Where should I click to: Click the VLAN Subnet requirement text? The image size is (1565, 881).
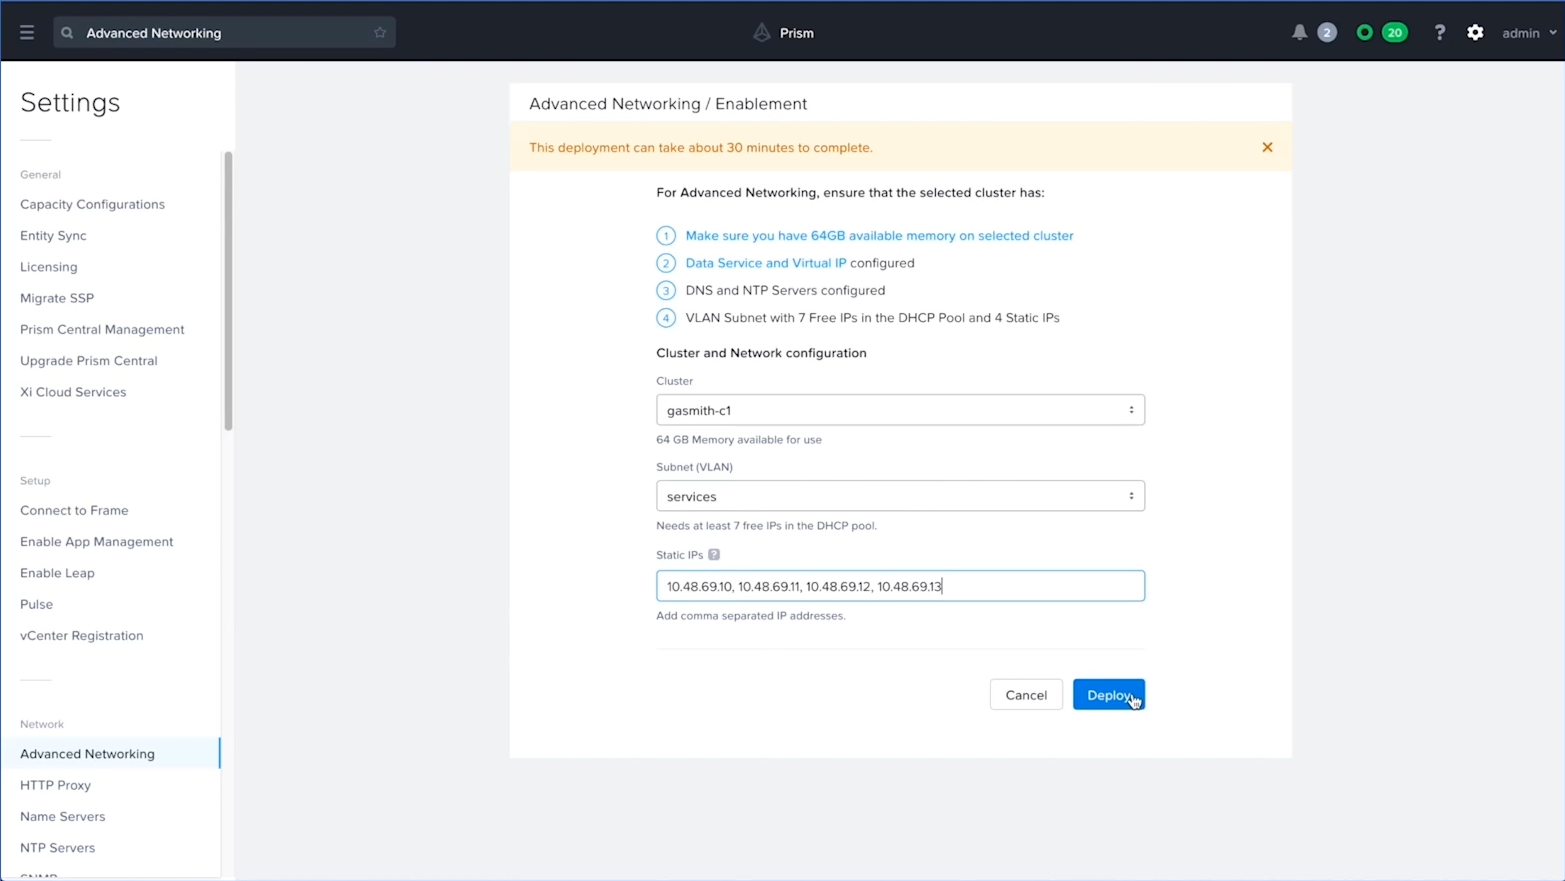(872, 318)
